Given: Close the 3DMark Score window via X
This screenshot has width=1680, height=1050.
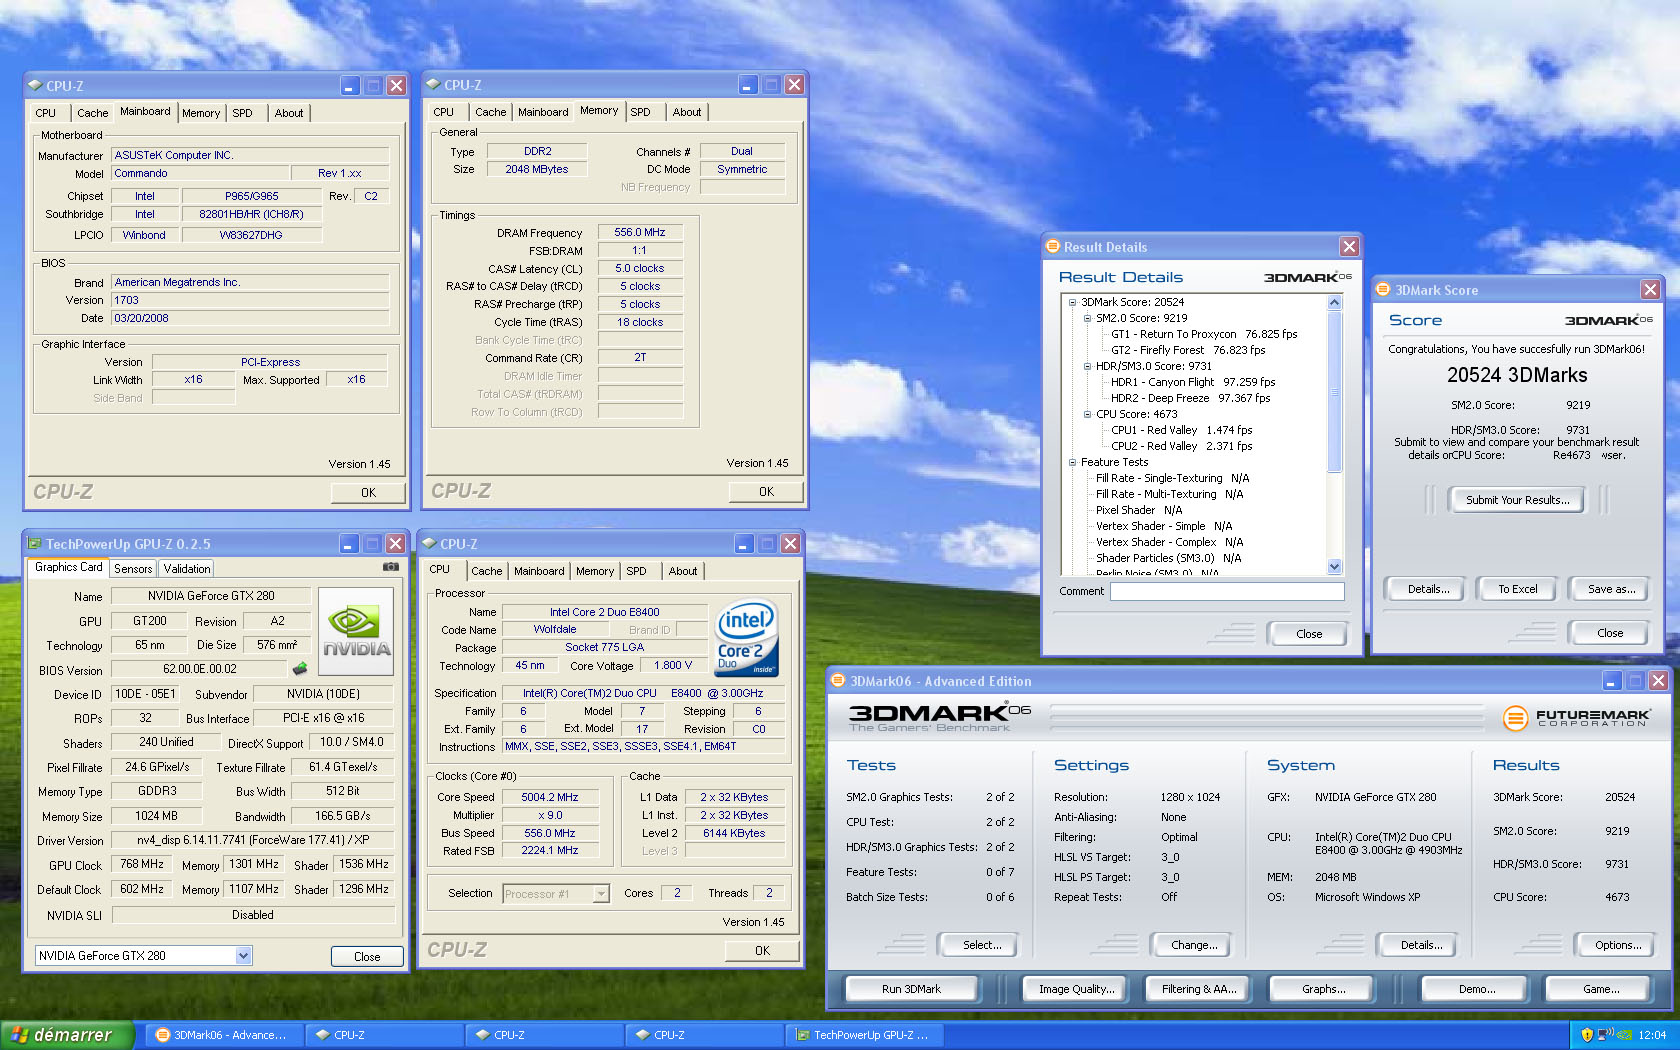Looking at the screenshot, I should click(x=1650, y=289).
